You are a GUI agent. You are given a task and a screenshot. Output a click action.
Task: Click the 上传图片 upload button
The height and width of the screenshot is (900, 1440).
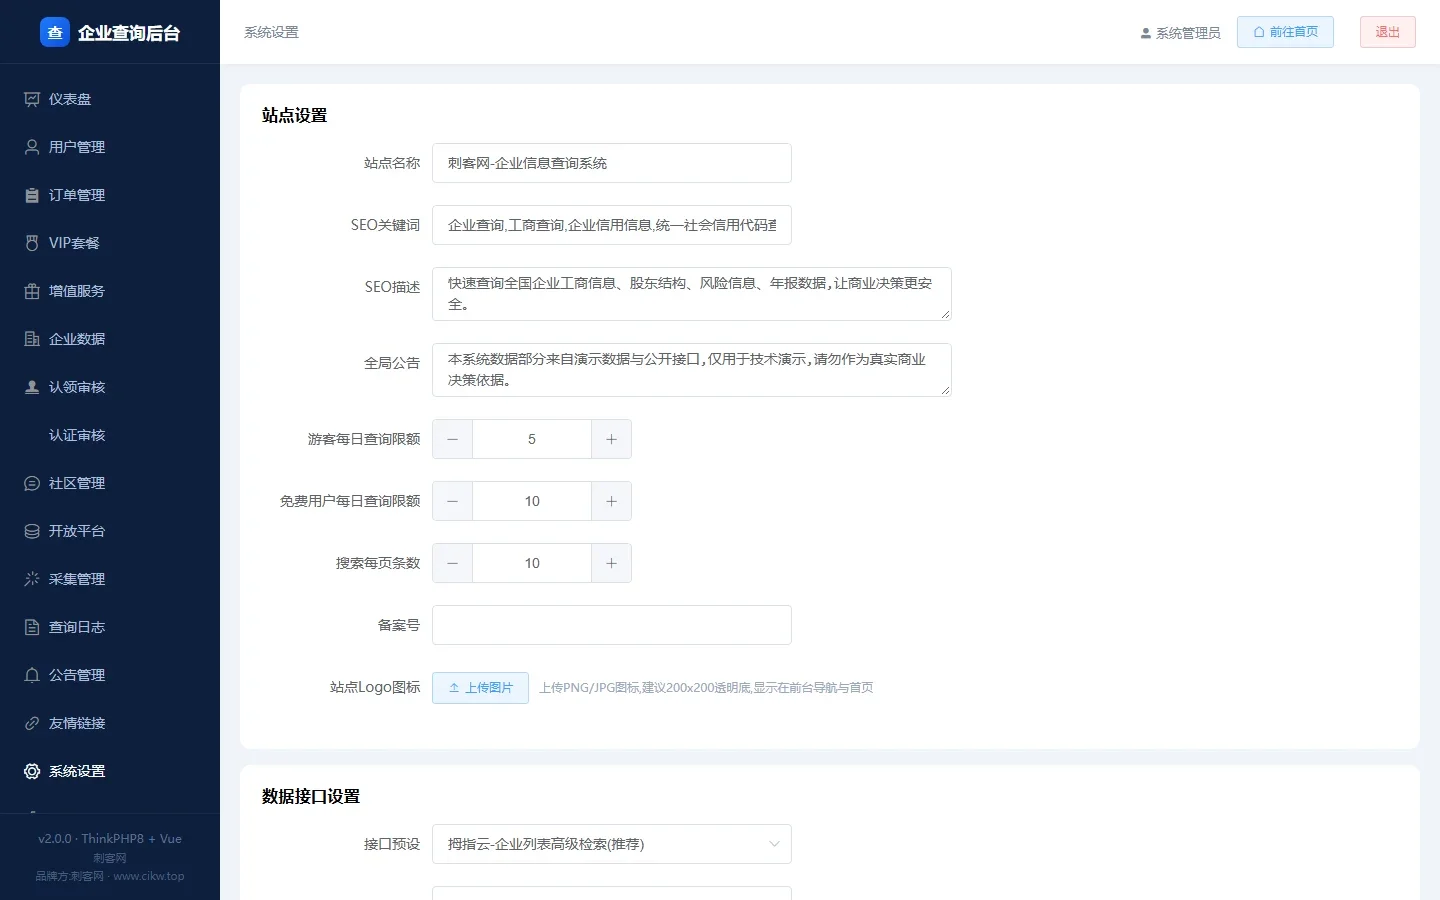coord(480,688)
